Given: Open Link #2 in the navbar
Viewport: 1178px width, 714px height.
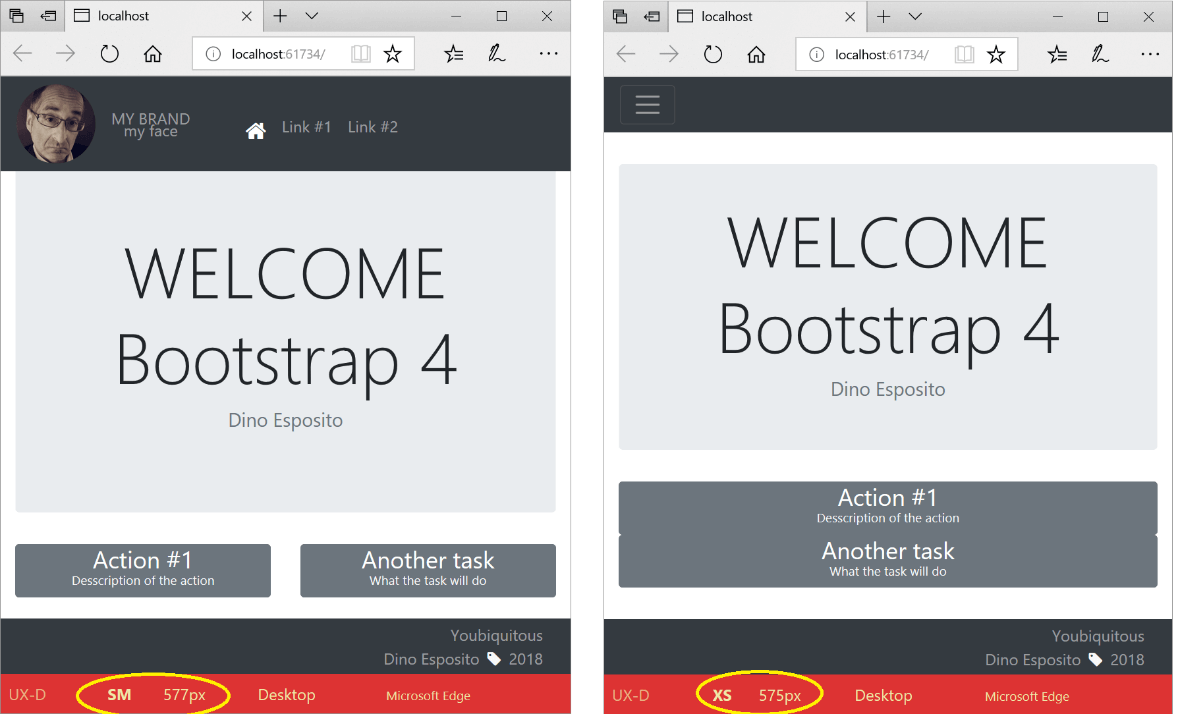Looking at the screenshot, I should pyautogui.click(x=373, y=127).
